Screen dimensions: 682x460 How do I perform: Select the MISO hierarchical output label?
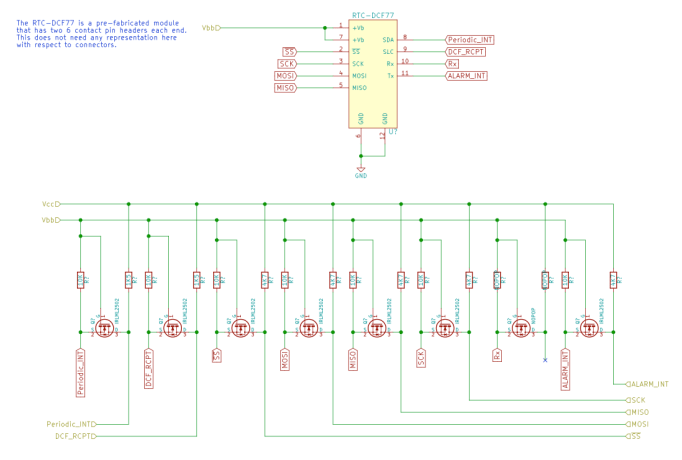pyautogui.click(x=638, y=412)
